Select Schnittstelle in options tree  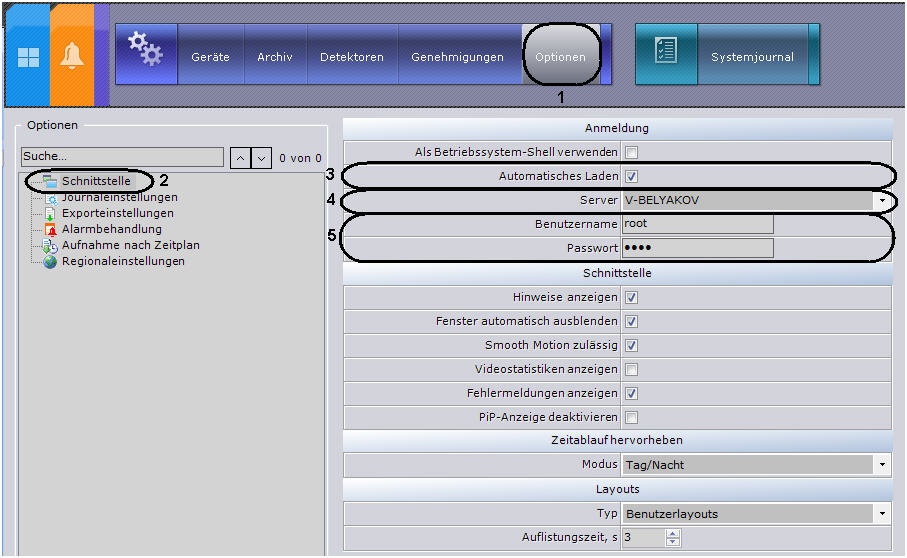[96, 181]
